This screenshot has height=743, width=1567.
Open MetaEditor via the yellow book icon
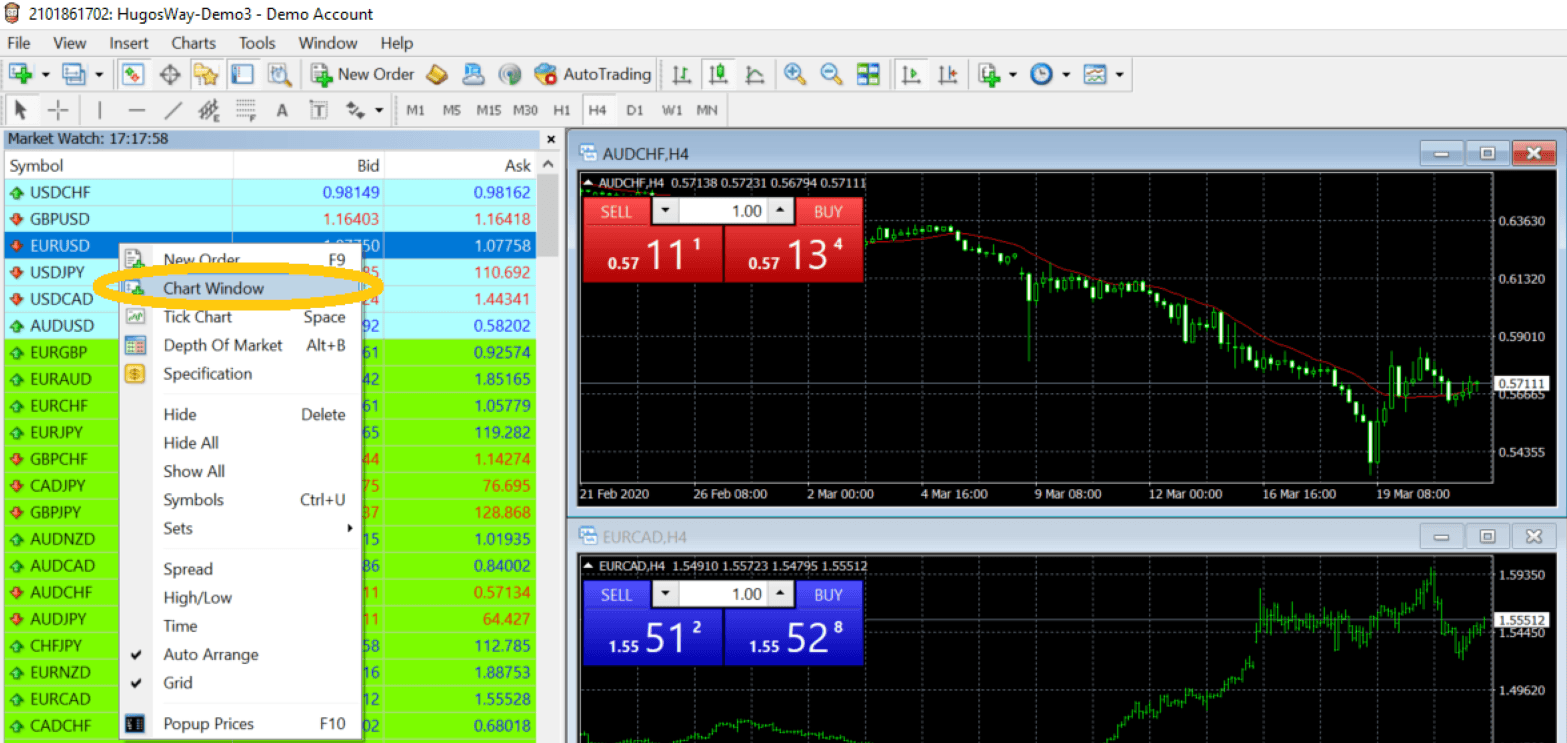[436, 74]
